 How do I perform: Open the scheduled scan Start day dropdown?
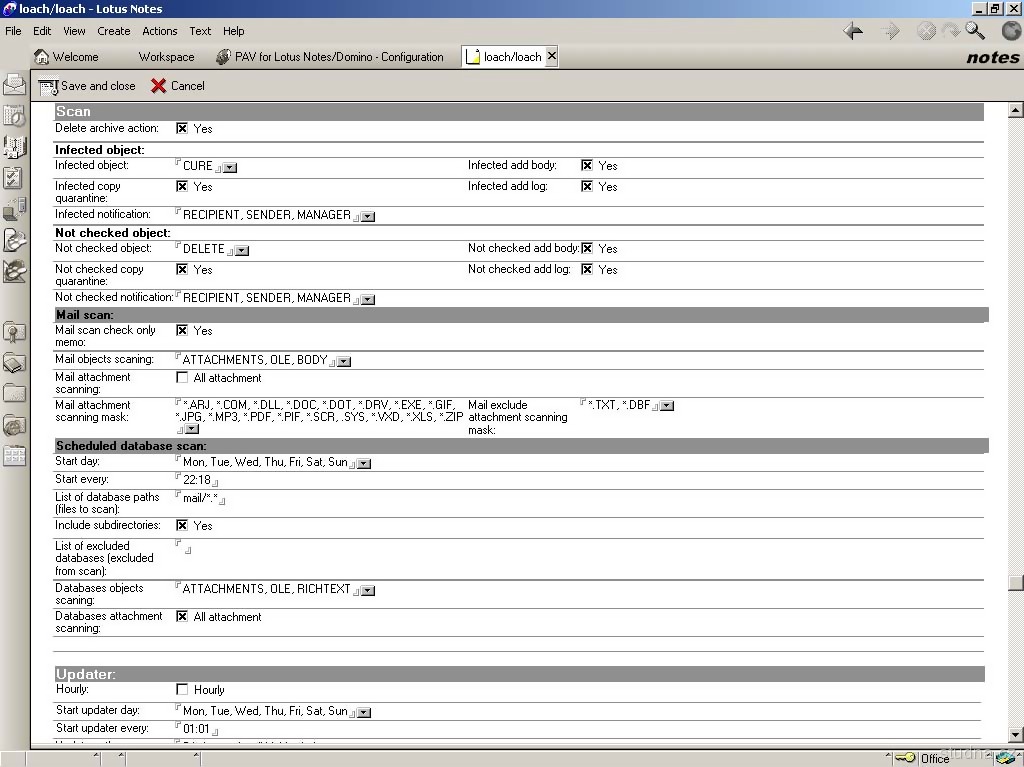pos(364,464)
